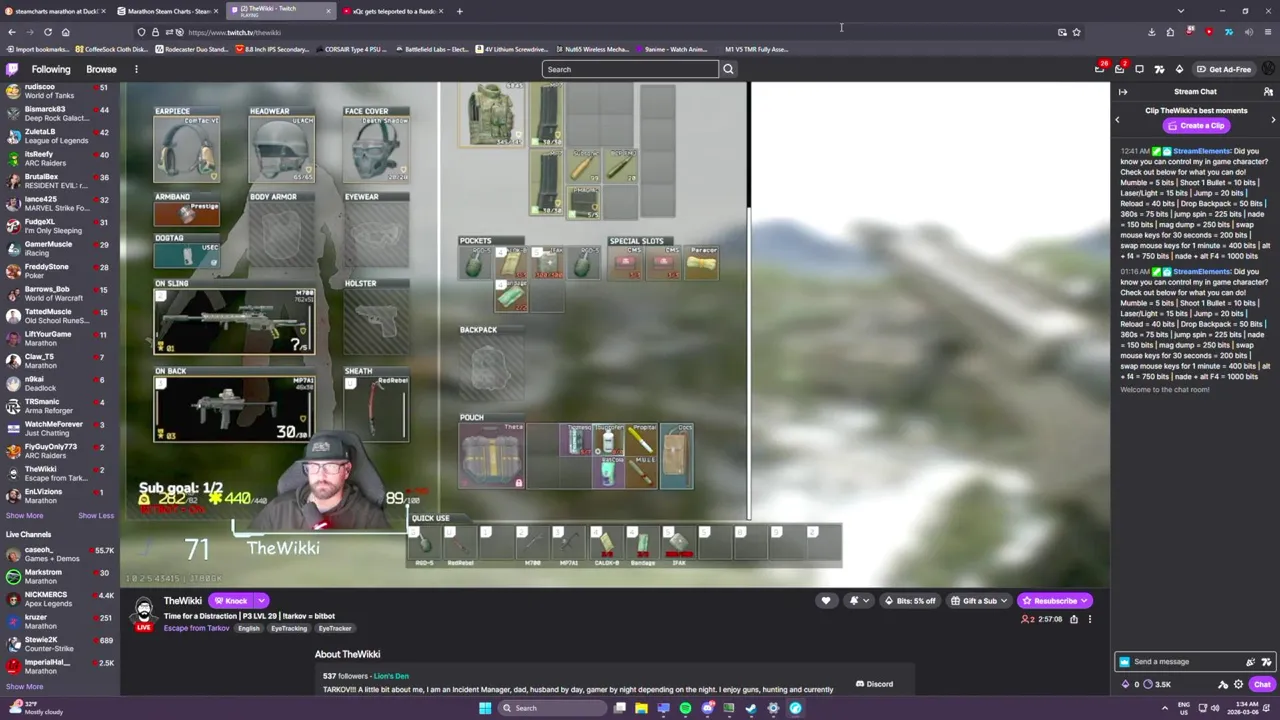Open the stream share icon
The height and width of the screenshot is (720, 1280).
1074,619
